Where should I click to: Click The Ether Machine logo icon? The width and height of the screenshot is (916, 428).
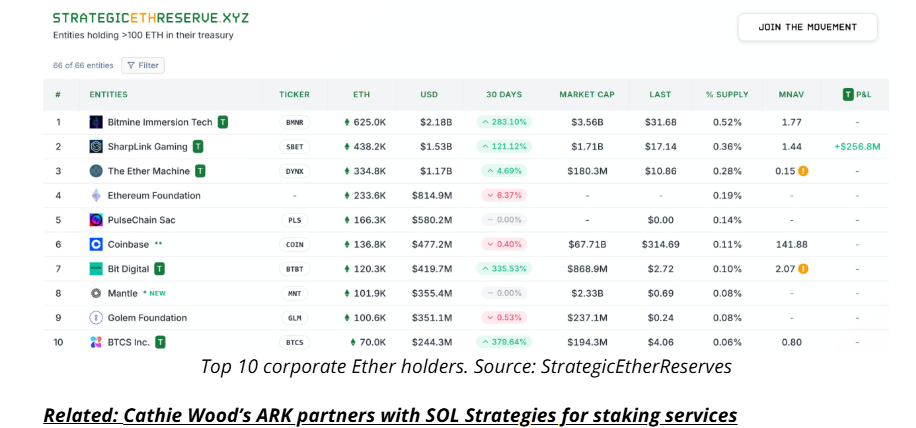[x=96, y=171]
